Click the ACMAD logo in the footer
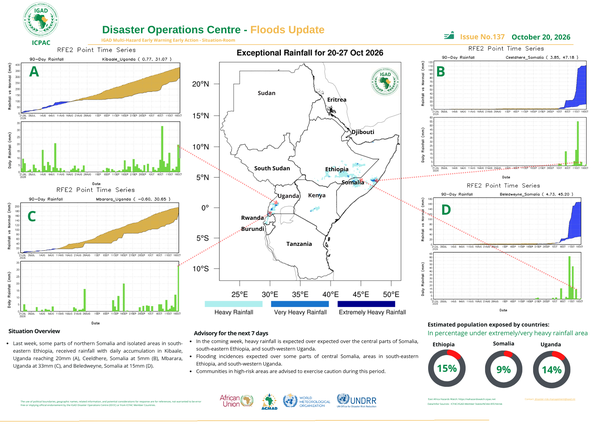The height and width of the screenshot is (424, 600). [269, 402]
